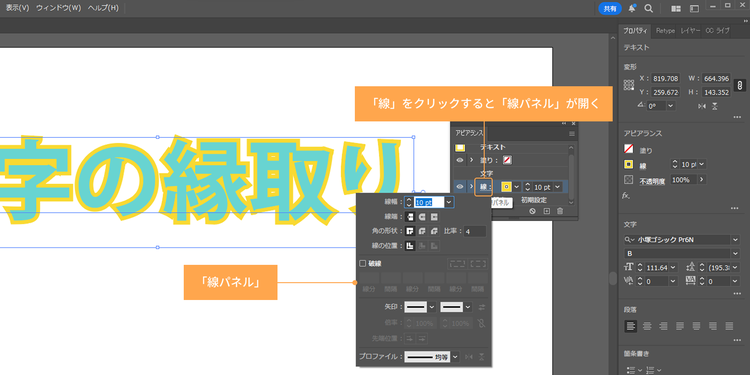Click the W width field 664.396
750x375 pixels.
coord(716,78)
